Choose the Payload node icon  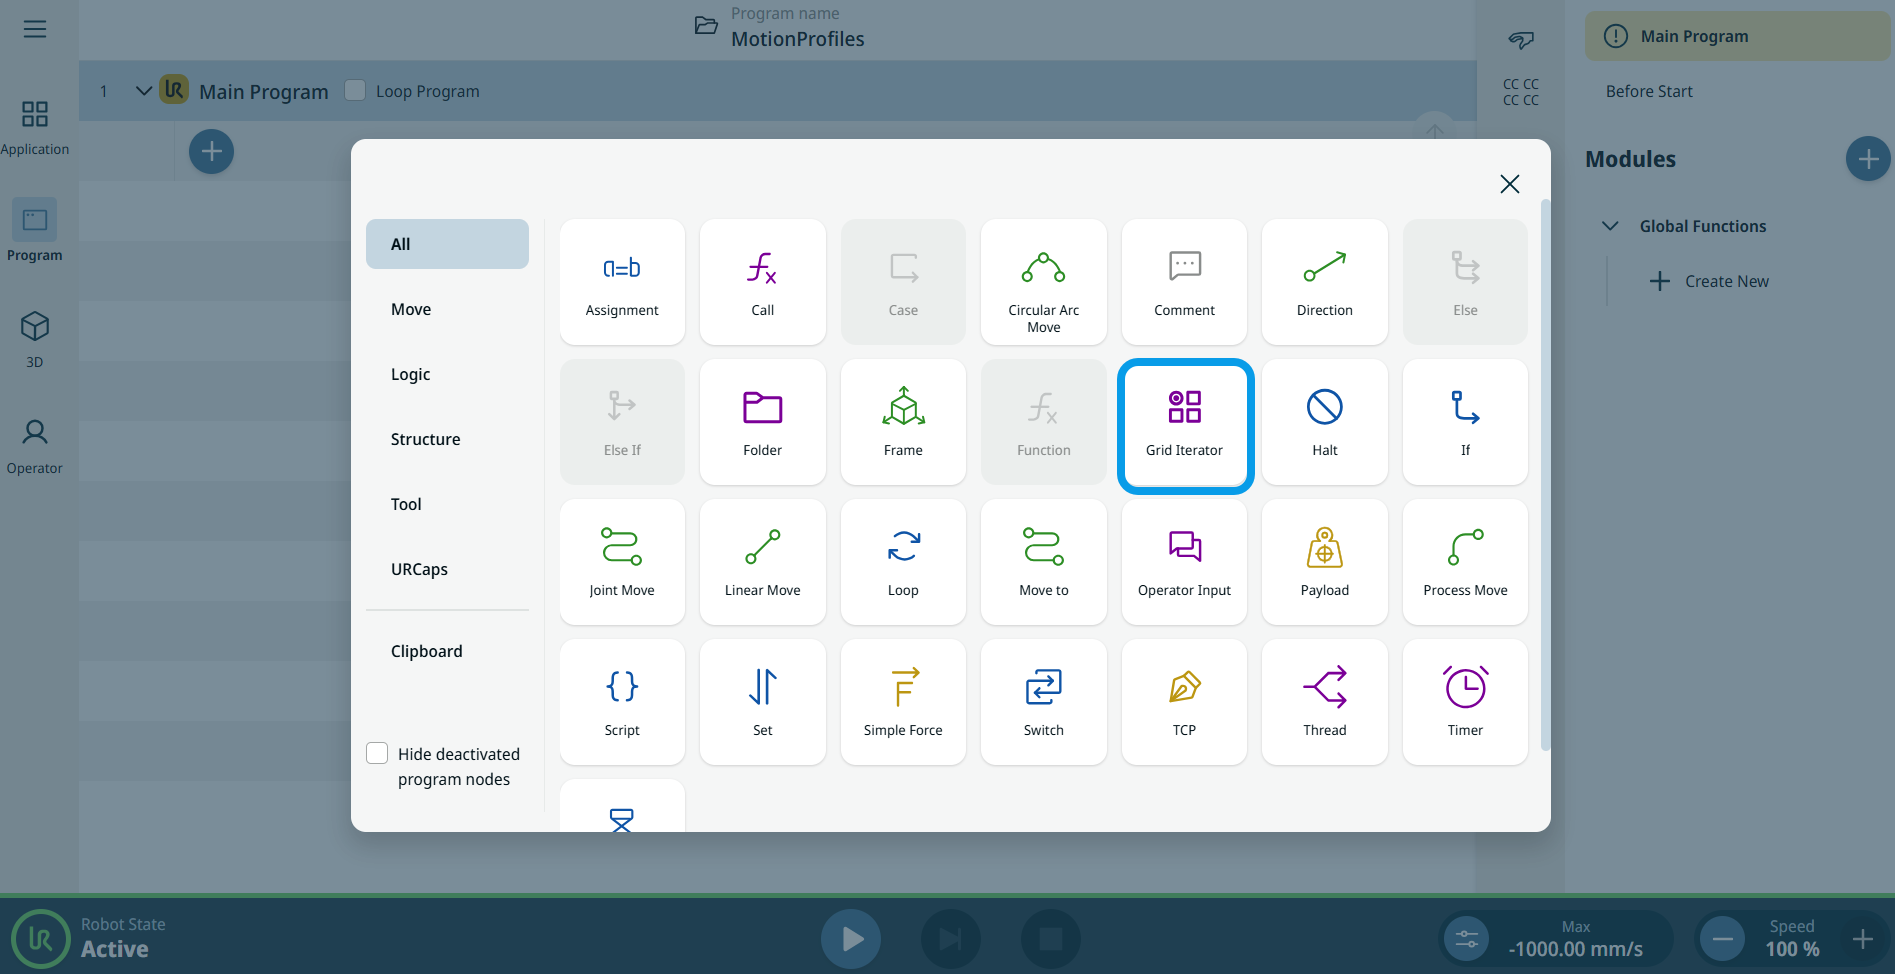pos(1324,549)
